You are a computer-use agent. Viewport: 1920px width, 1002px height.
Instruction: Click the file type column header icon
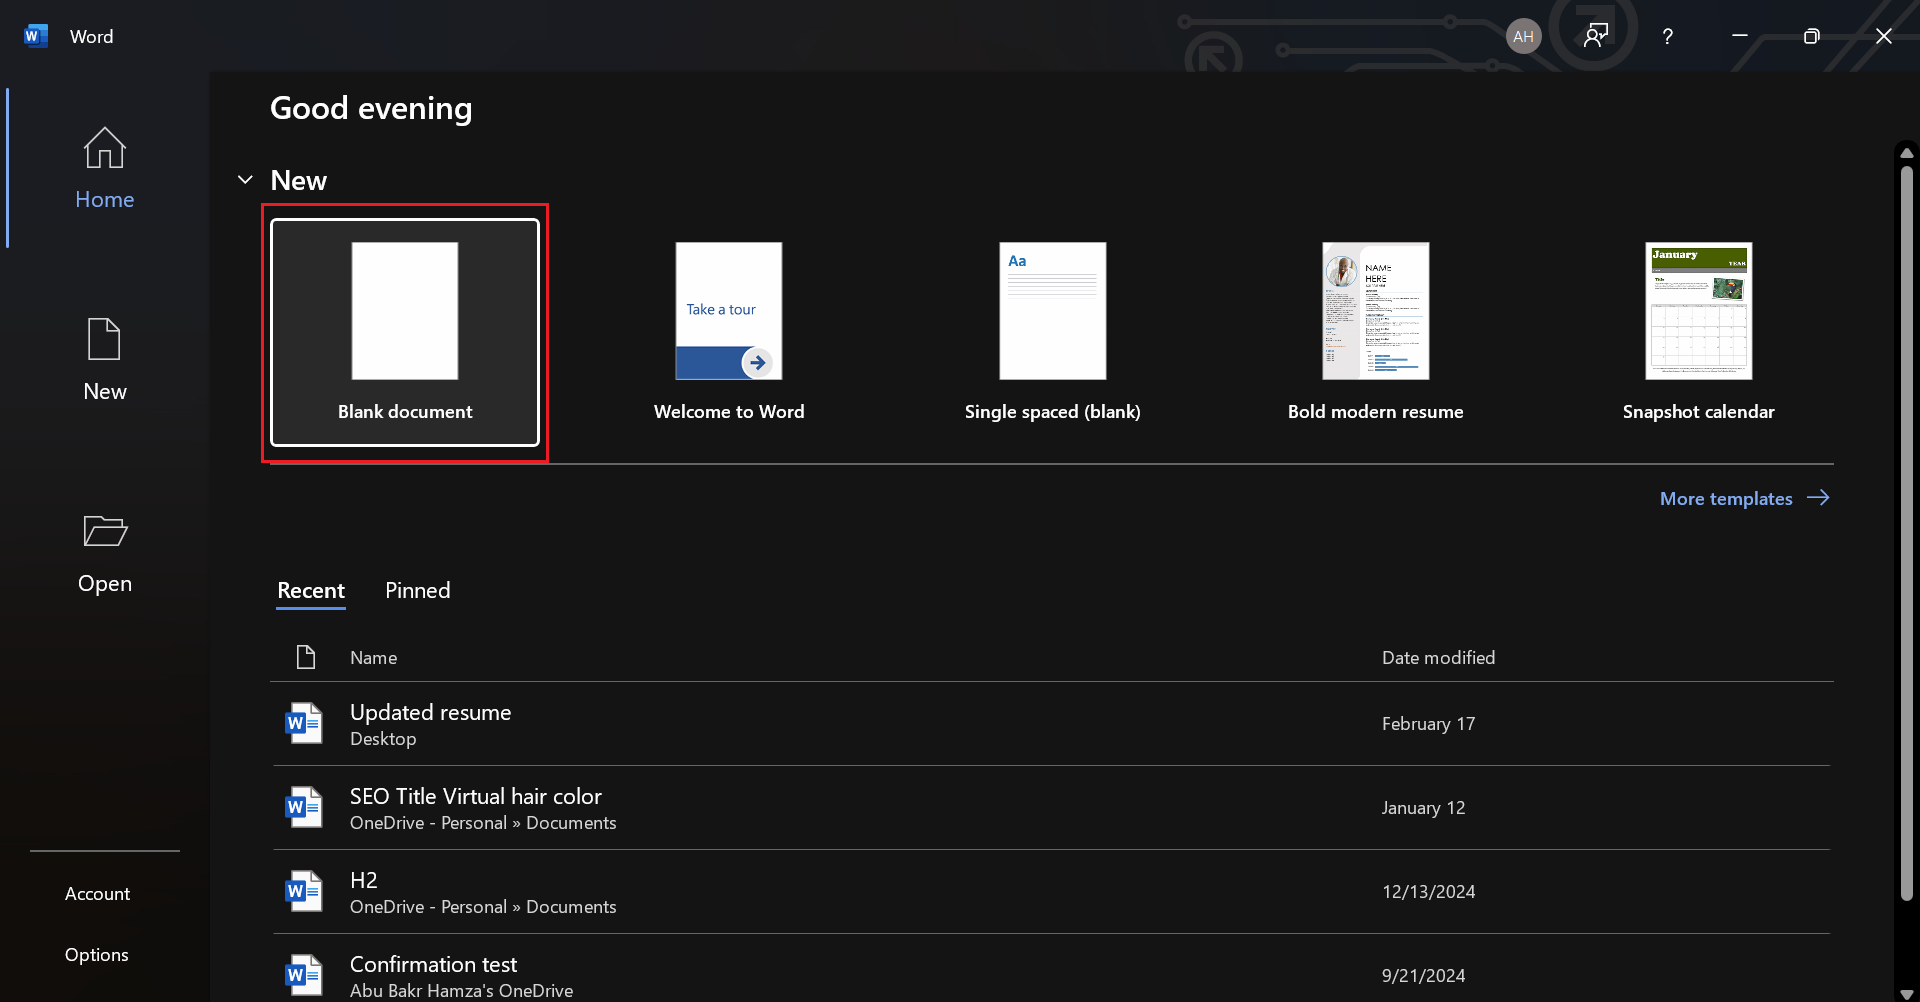(306, 657)
